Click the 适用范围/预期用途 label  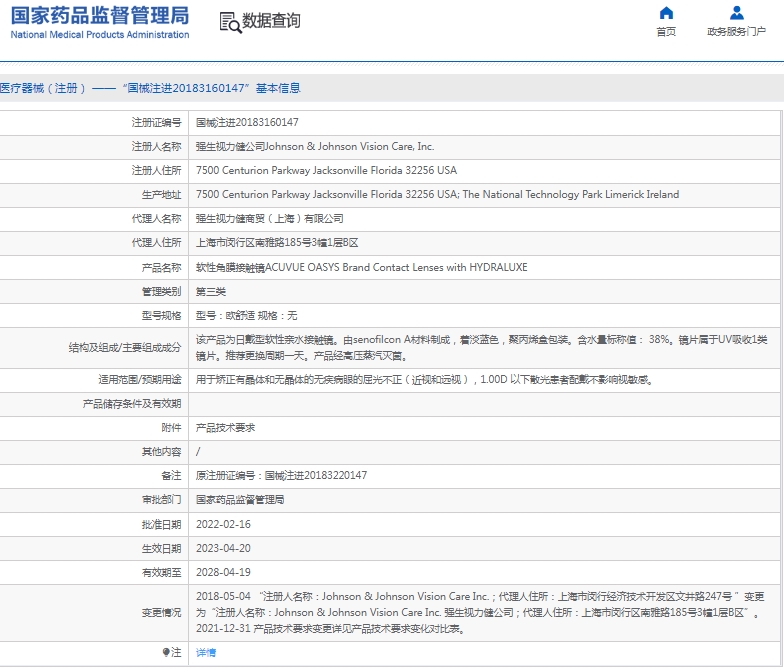tap(140, 380)
